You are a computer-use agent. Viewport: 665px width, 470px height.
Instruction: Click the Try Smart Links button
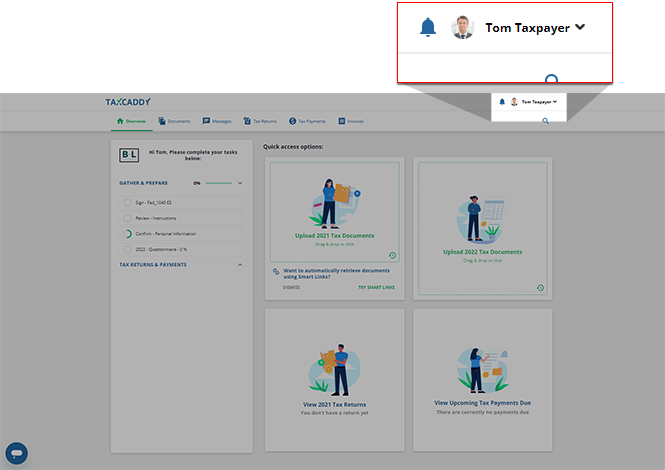click(376, 288)
